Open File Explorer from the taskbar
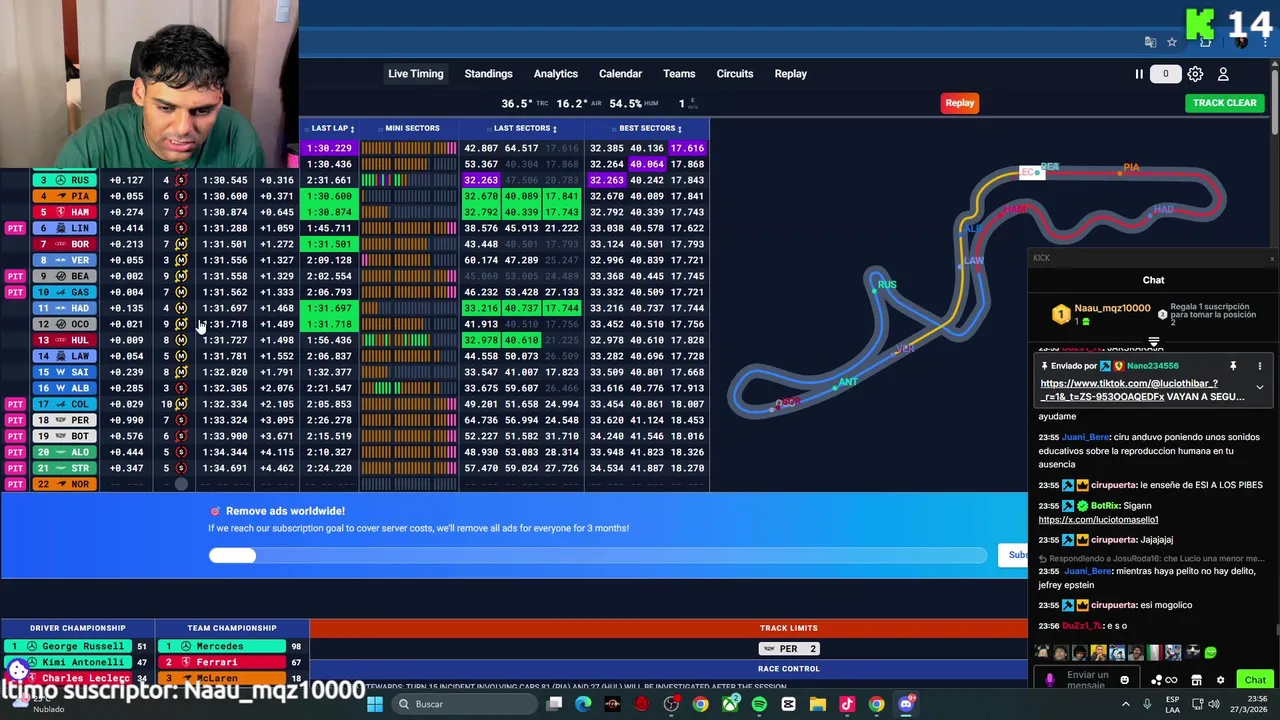 coord(817,704)
